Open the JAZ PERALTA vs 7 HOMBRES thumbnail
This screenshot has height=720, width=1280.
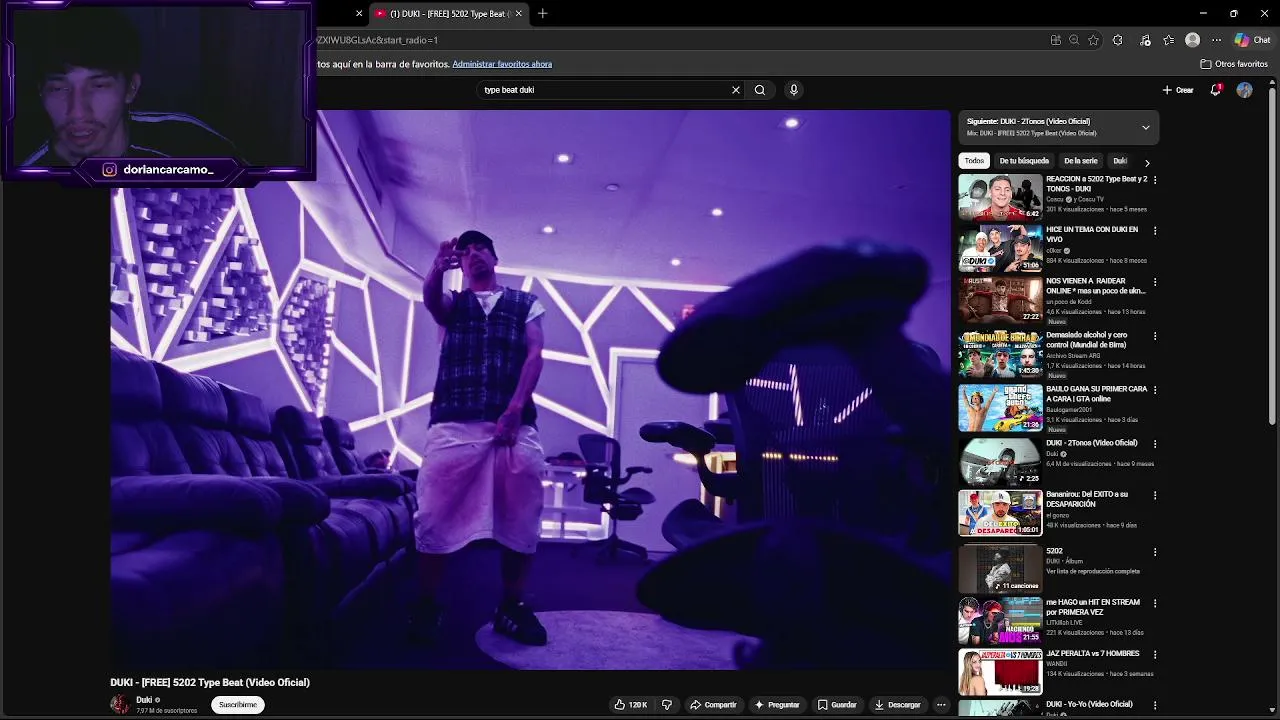tap(1000, 672)
